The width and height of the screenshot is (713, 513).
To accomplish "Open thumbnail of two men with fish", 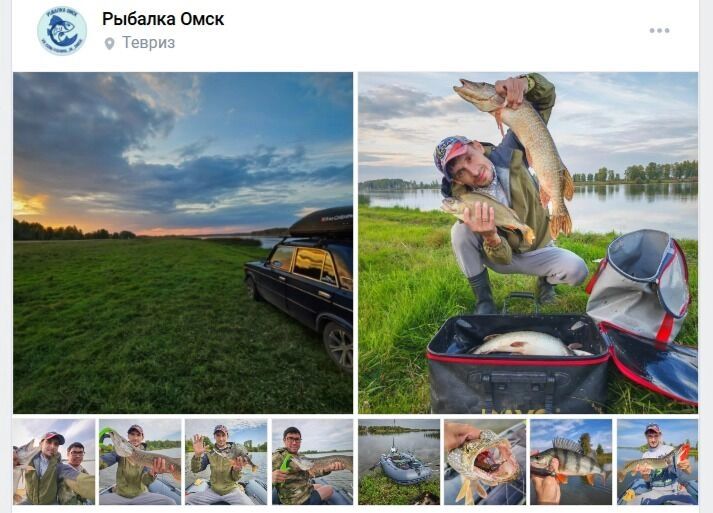I will click(54, 462).
